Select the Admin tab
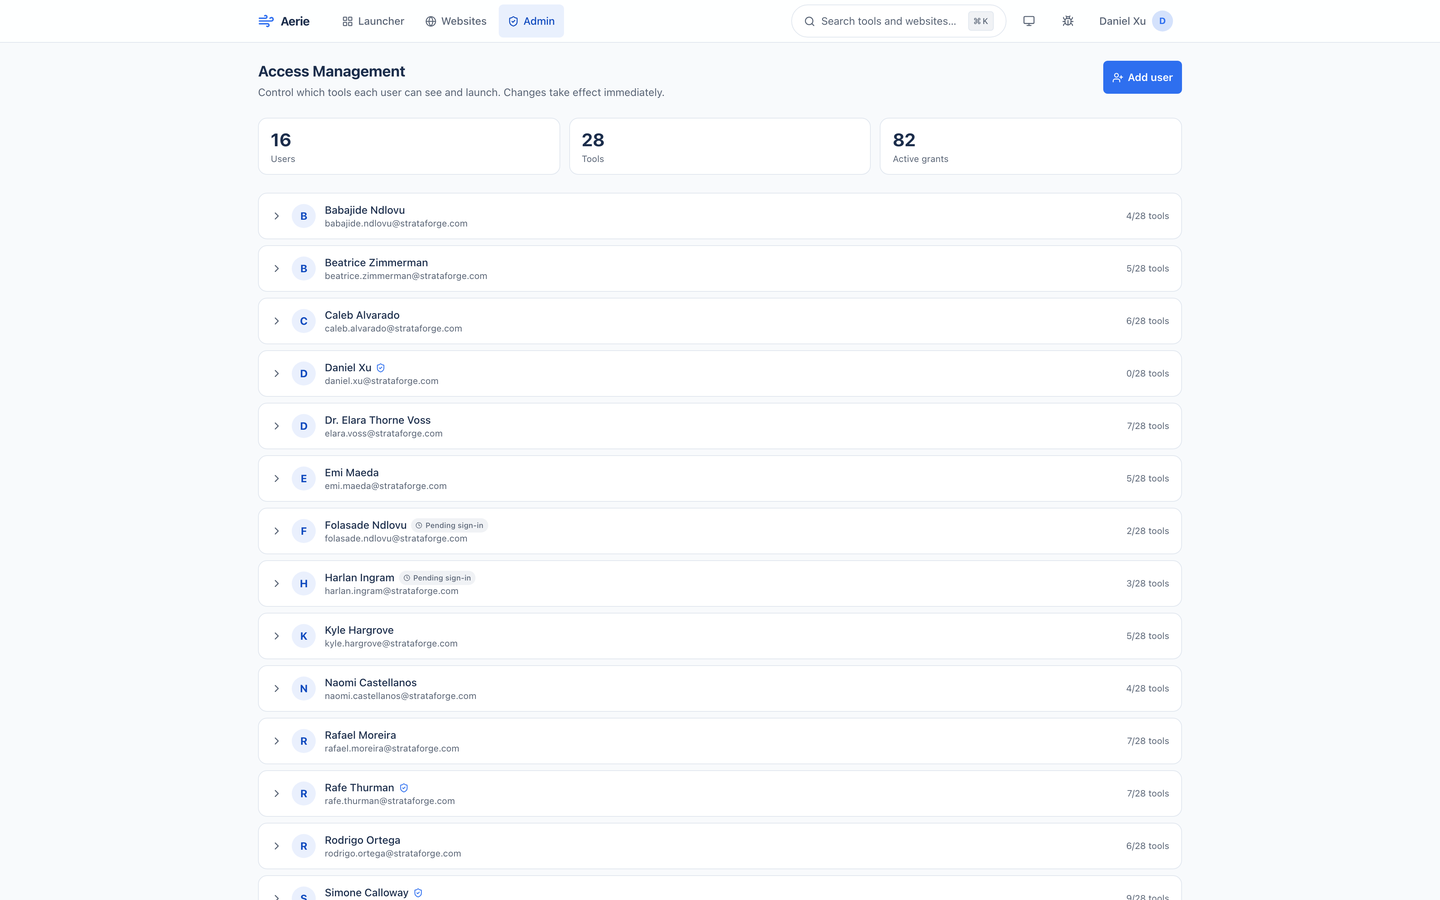This screenshot has height=900, width=1440. 531,21
